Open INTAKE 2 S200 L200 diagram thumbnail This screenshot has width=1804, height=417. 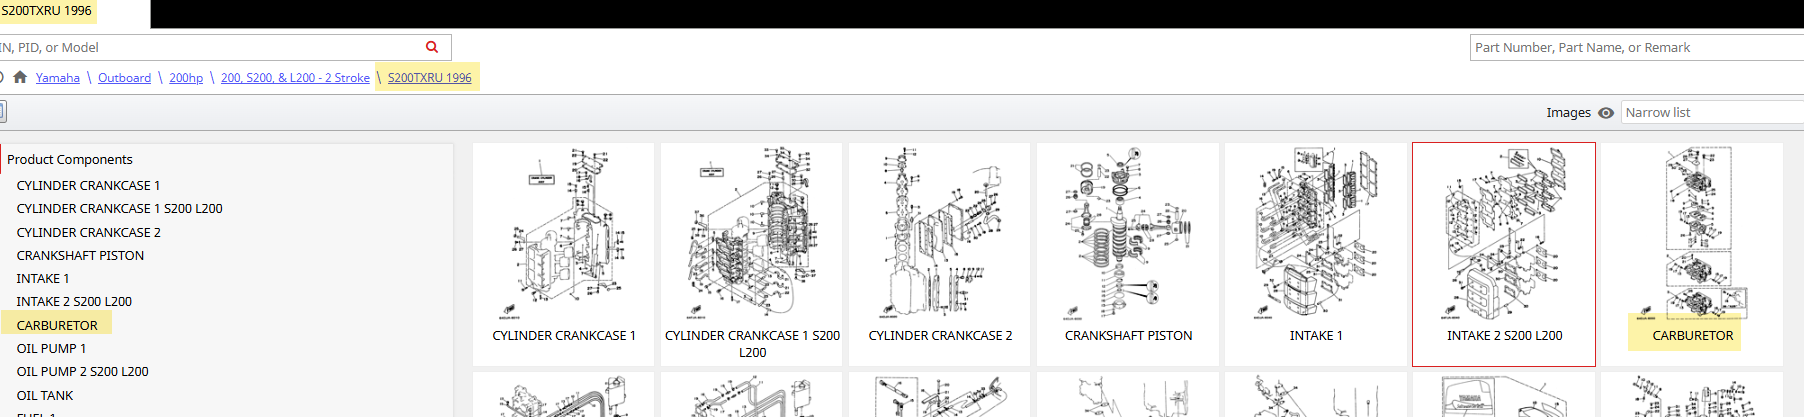point(1504,254)
